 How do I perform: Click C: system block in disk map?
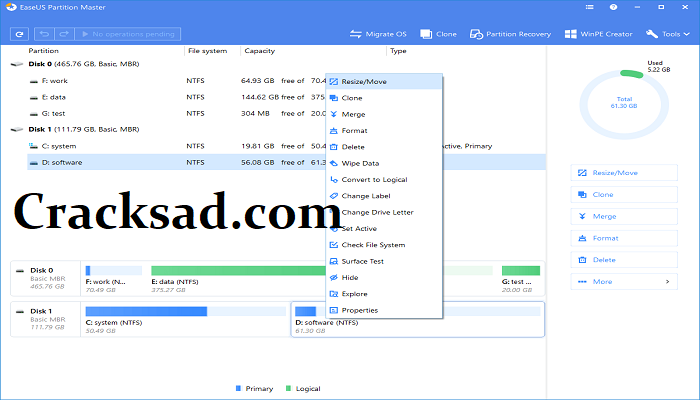[x=185, y=320]
